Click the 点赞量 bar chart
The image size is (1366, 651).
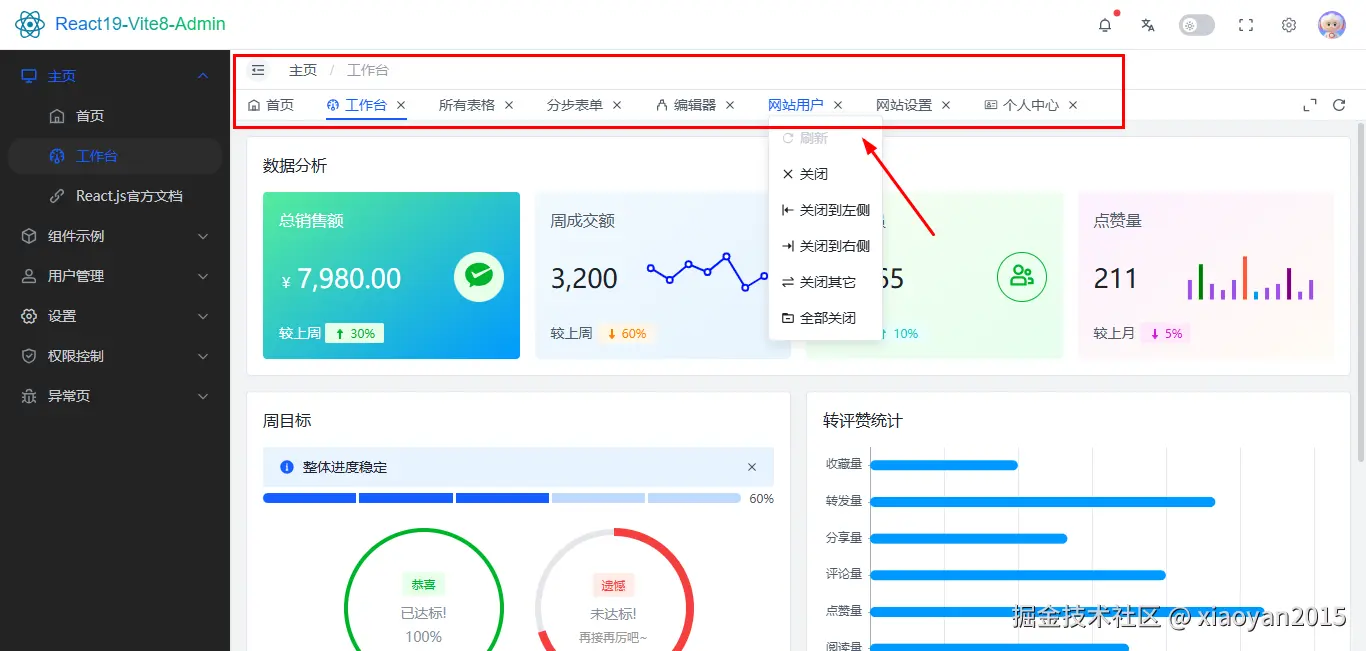click(1250, 278)
